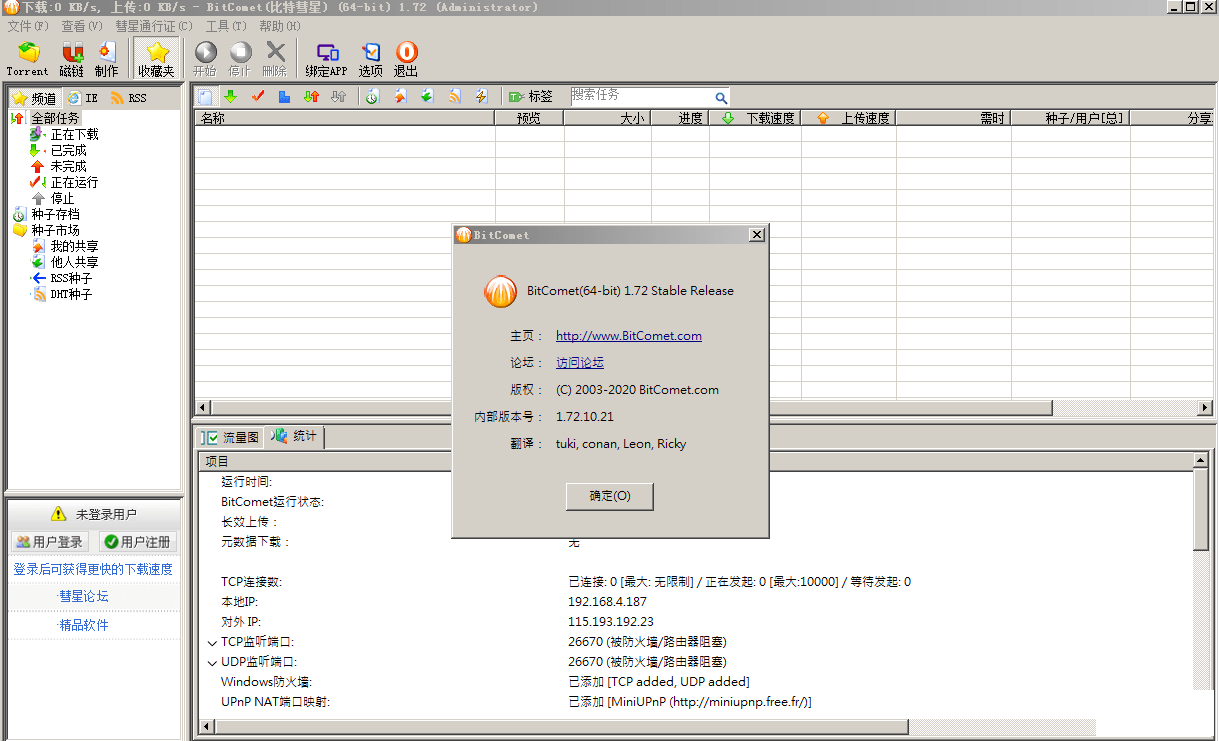This screenshot has width=1219, height=741.
Task: Open the 文件(F) menu
Action: (x=28, y=26)
